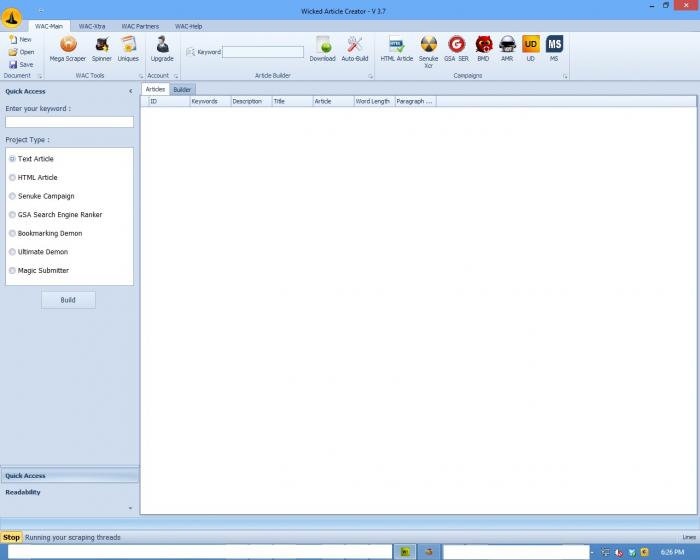Screen dimensions: 700x560
Task: Open the WAC Partners ribbon tab
Action: 140,26
